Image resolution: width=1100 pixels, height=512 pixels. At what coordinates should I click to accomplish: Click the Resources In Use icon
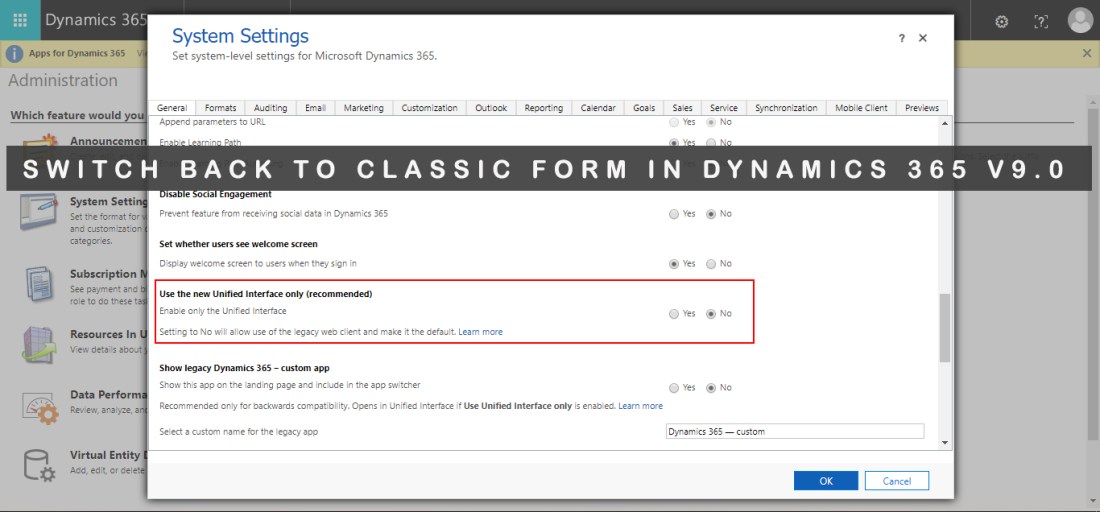(38, 343)
